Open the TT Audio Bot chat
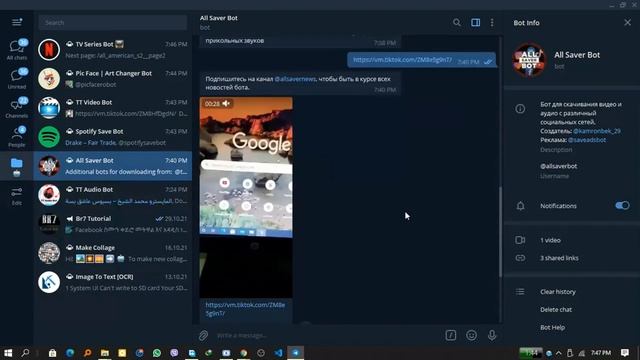 (x=113, y=195)
